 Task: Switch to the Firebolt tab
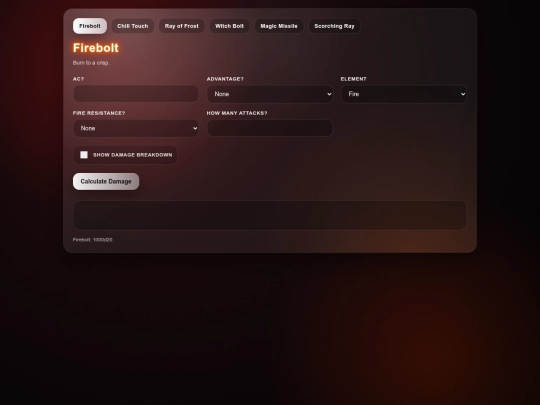(90, 26)
